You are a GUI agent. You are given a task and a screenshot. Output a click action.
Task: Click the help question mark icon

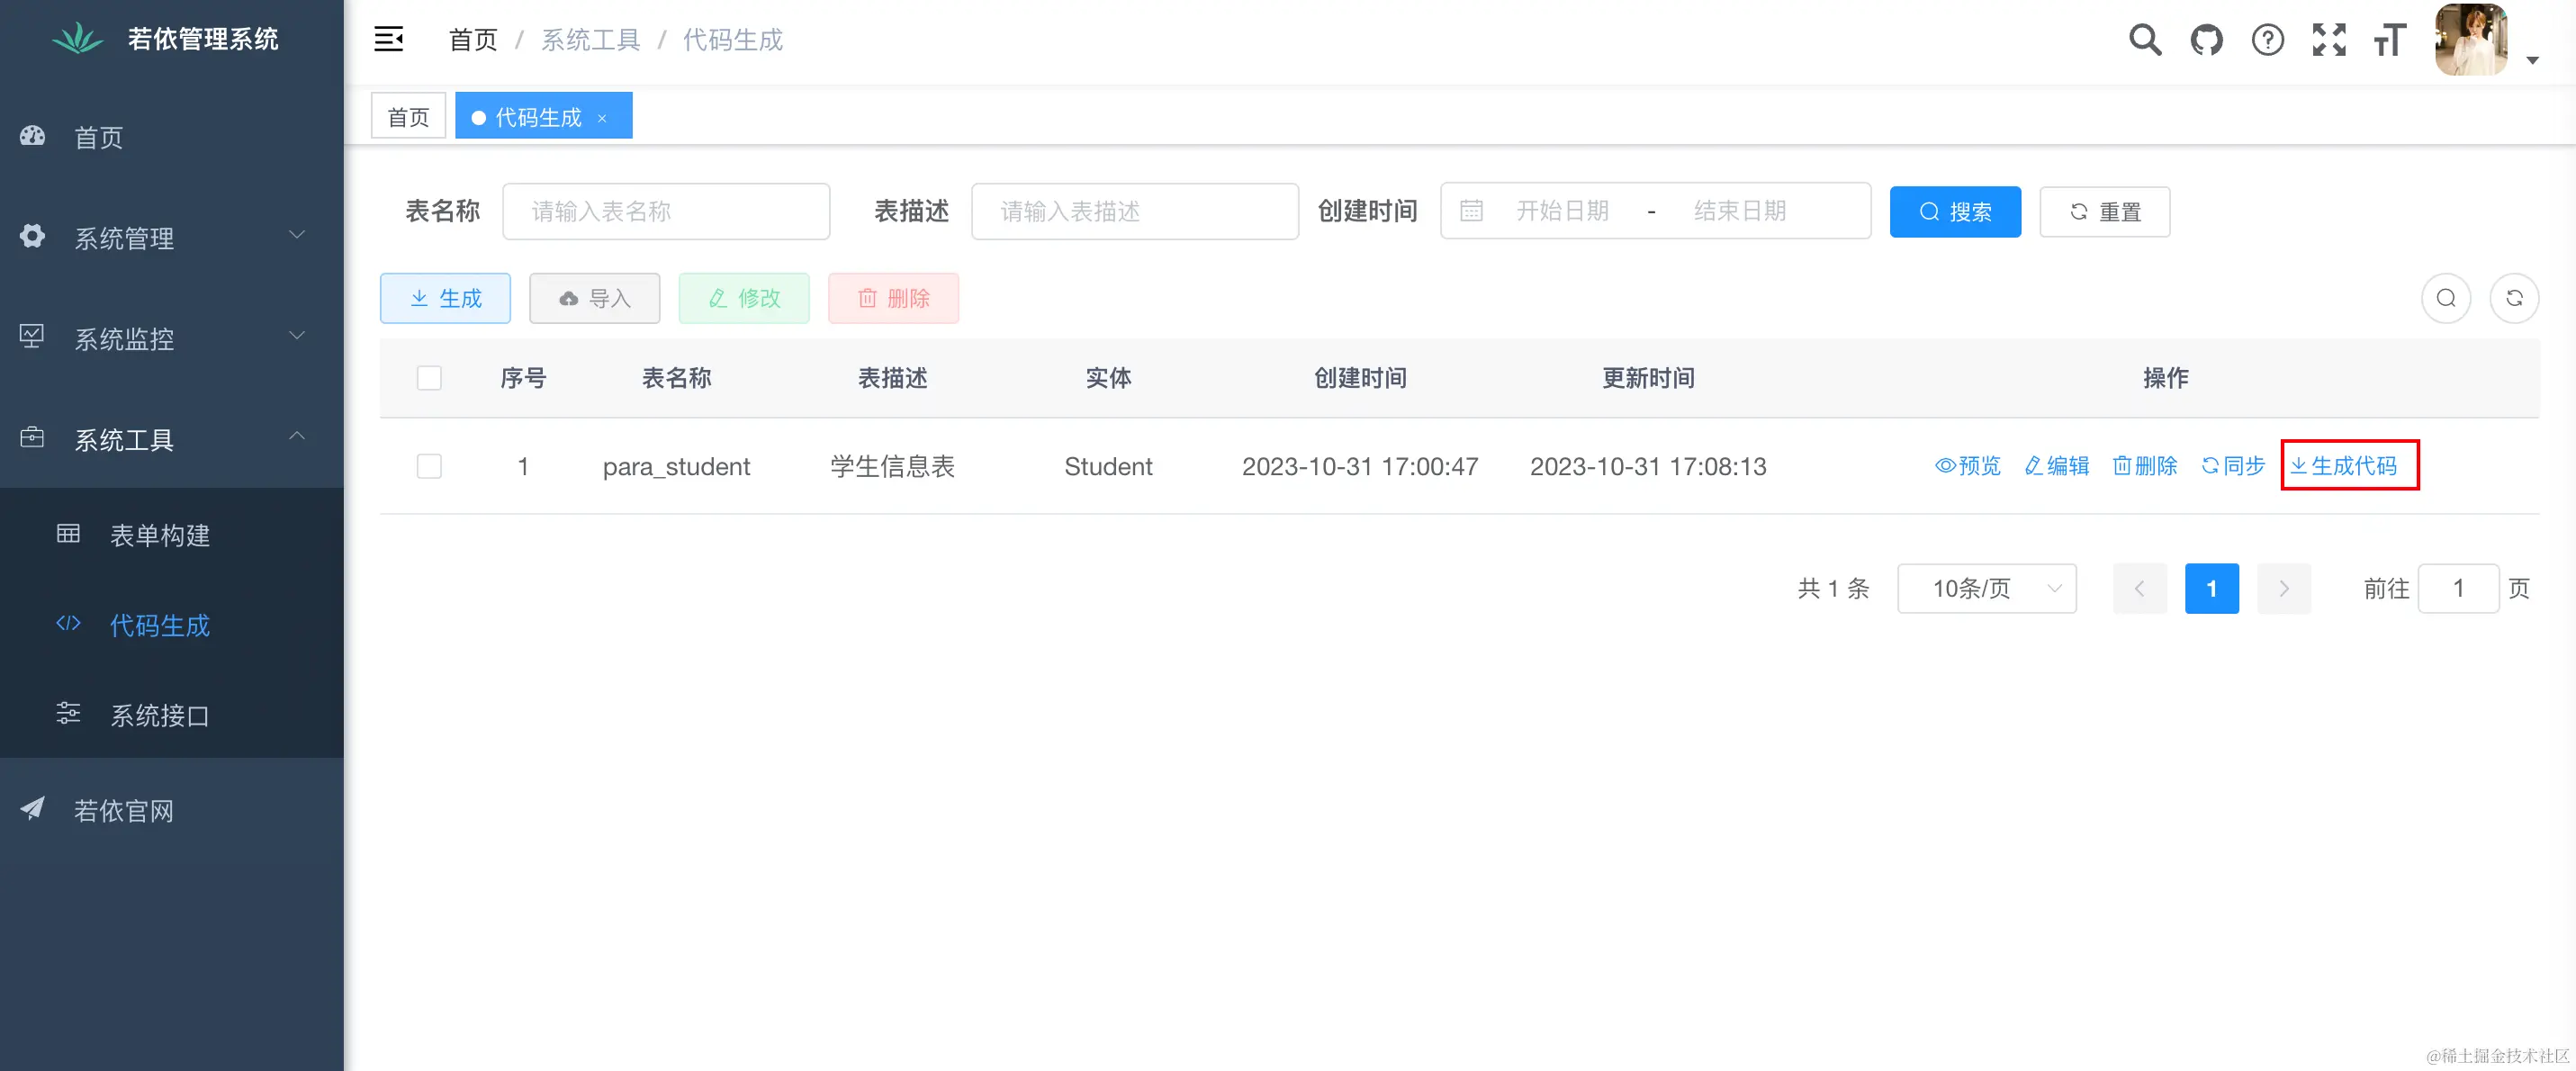click(2267, 40)
